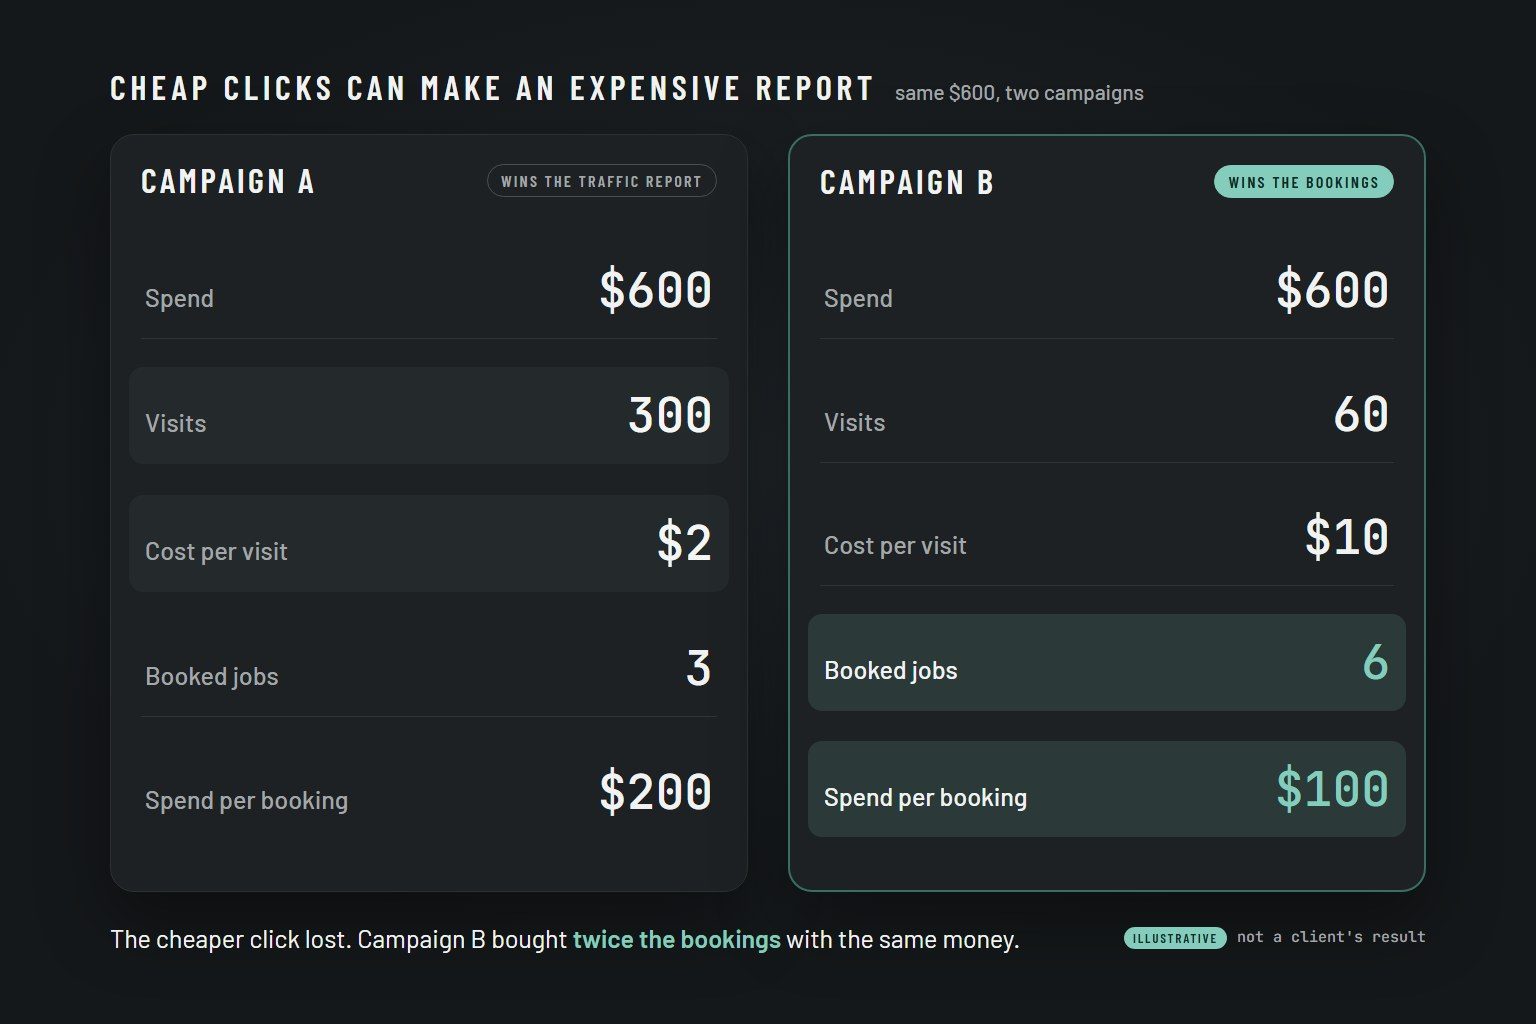The height and width of the screenshot is (1024, 1536).
Task: Select the Visits label in Campaign A
Action: (175, 424)
